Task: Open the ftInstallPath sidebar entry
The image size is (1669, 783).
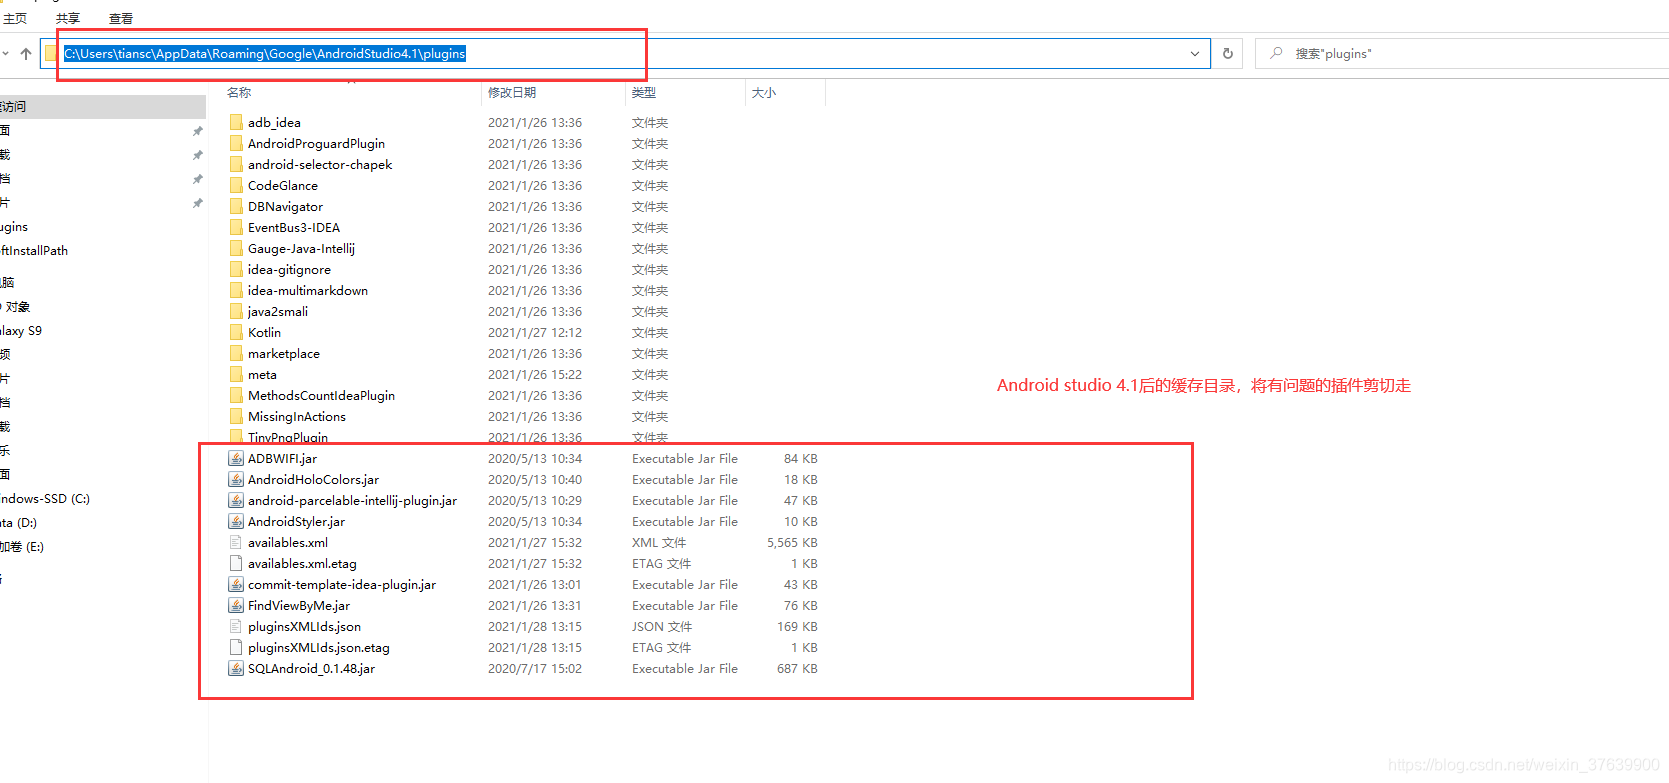Action: (x=34, y=250)
